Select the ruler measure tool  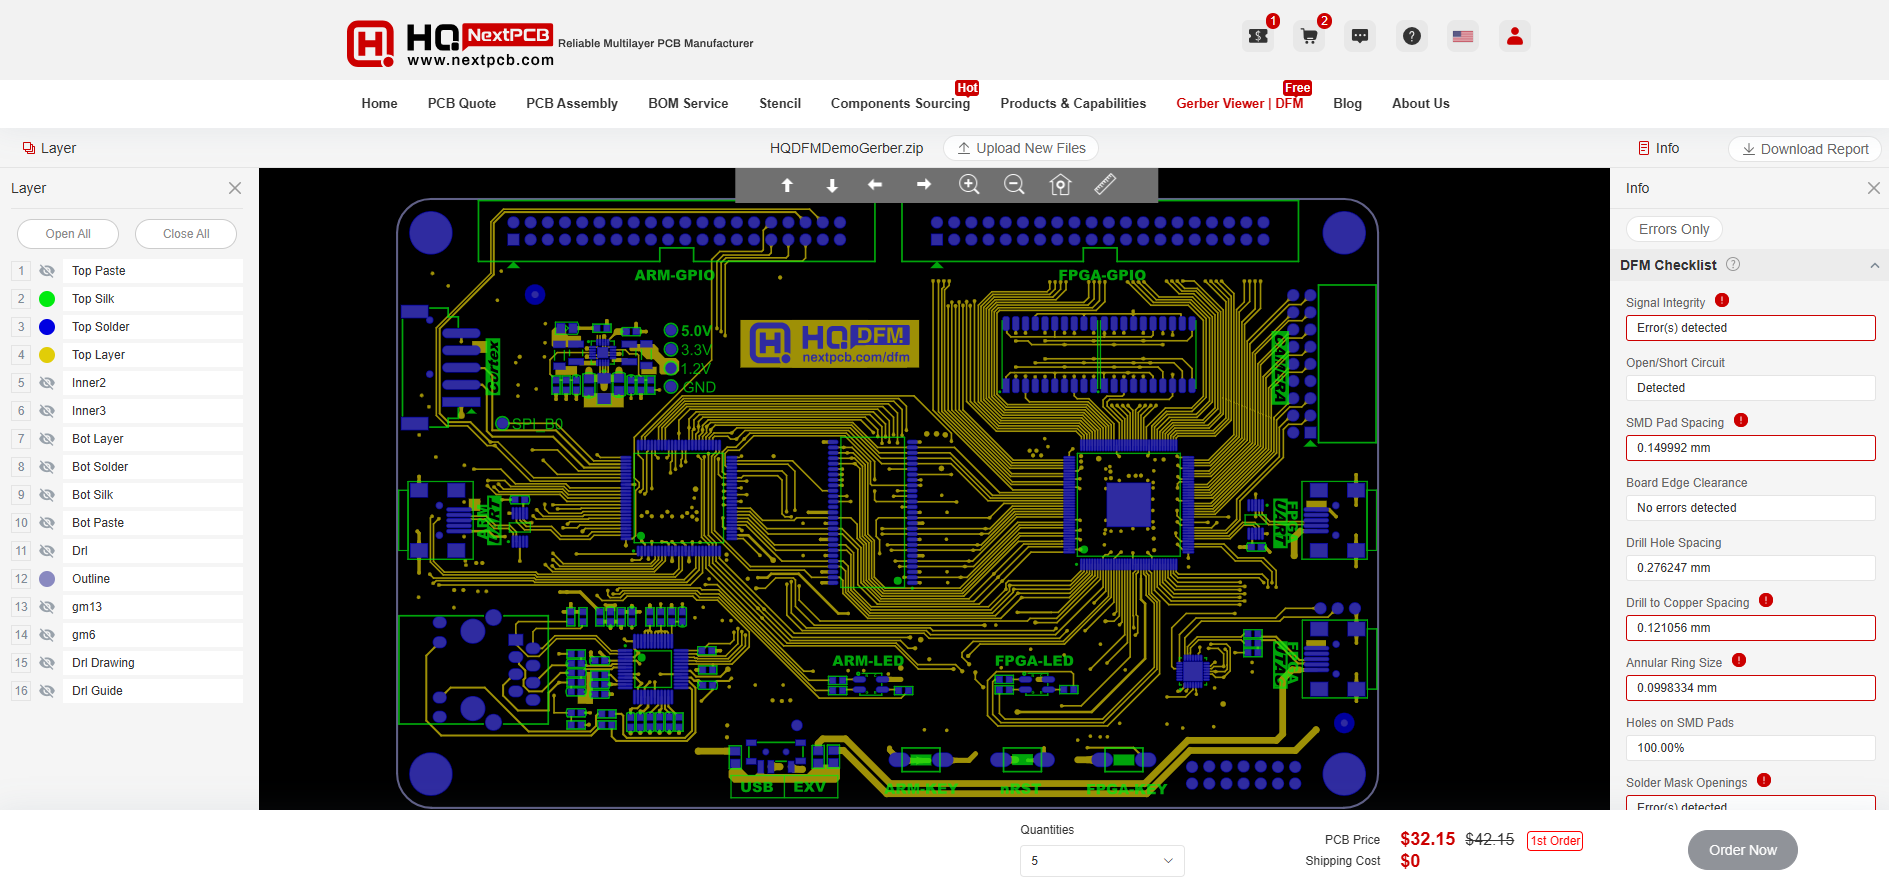click(1105, 185)
